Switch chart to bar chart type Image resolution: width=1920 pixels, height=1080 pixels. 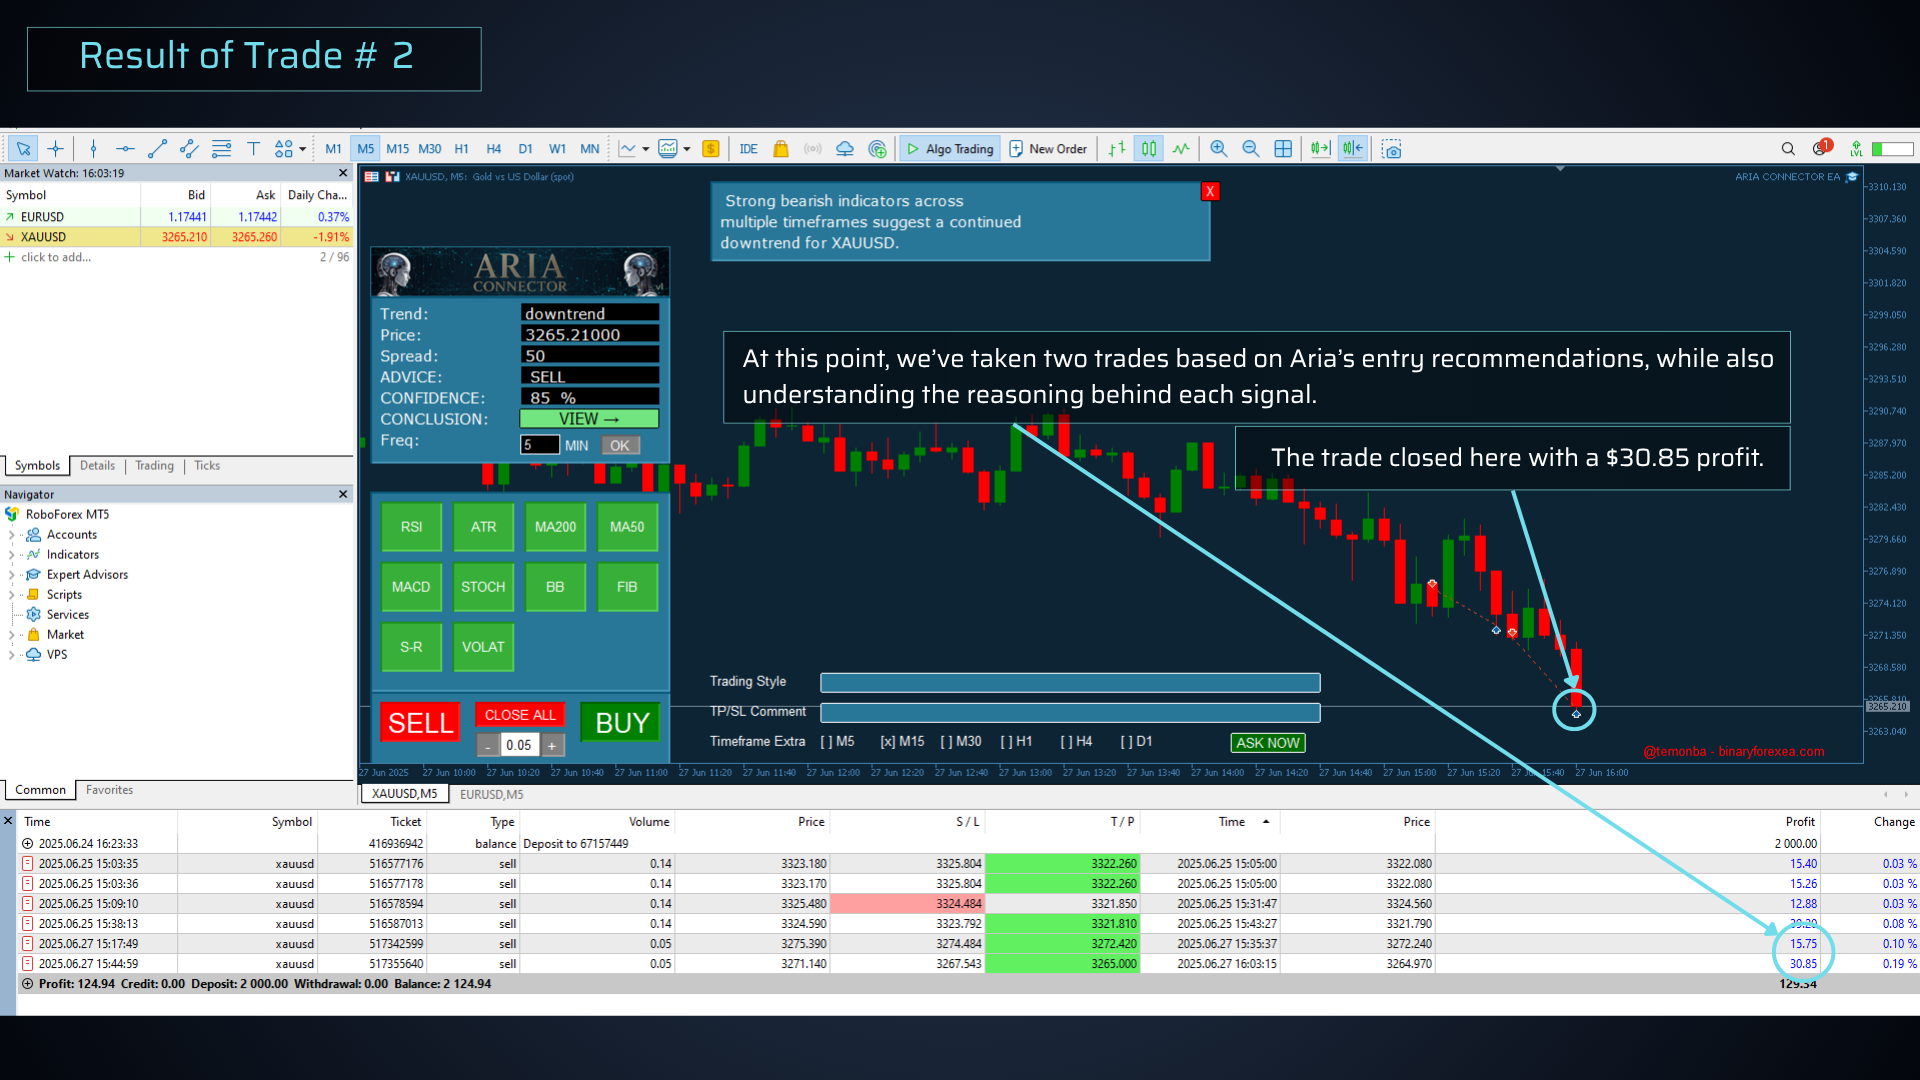1117,149
